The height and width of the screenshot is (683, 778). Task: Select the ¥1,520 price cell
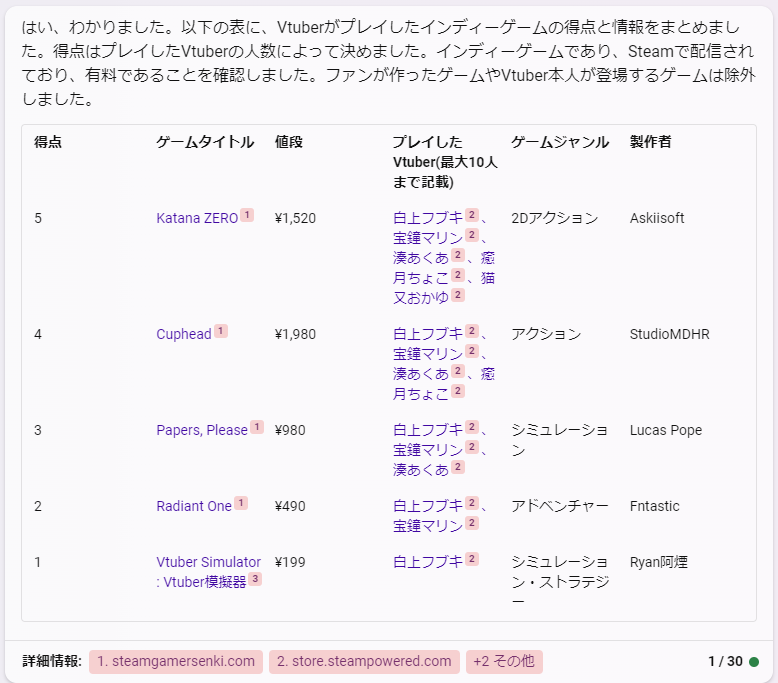click(295, 218)
